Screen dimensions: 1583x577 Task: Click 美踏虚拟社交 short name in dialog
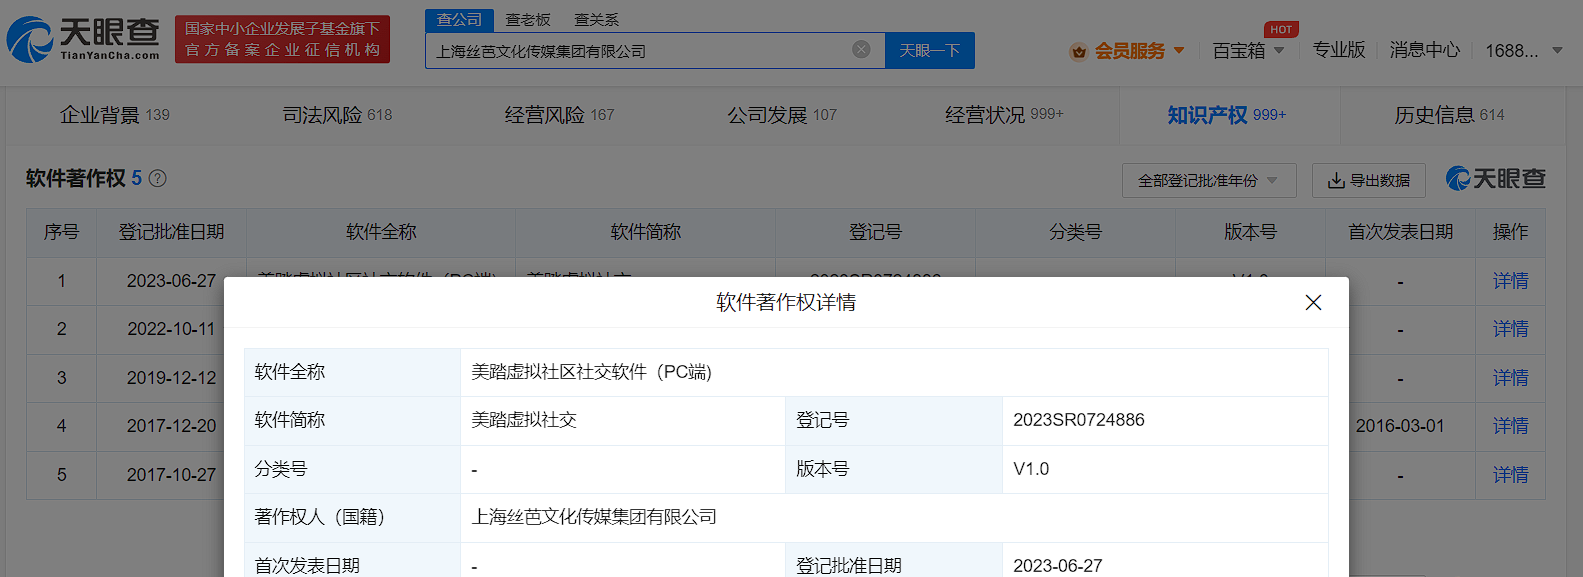pyautogui.click(x=524, y=420)
